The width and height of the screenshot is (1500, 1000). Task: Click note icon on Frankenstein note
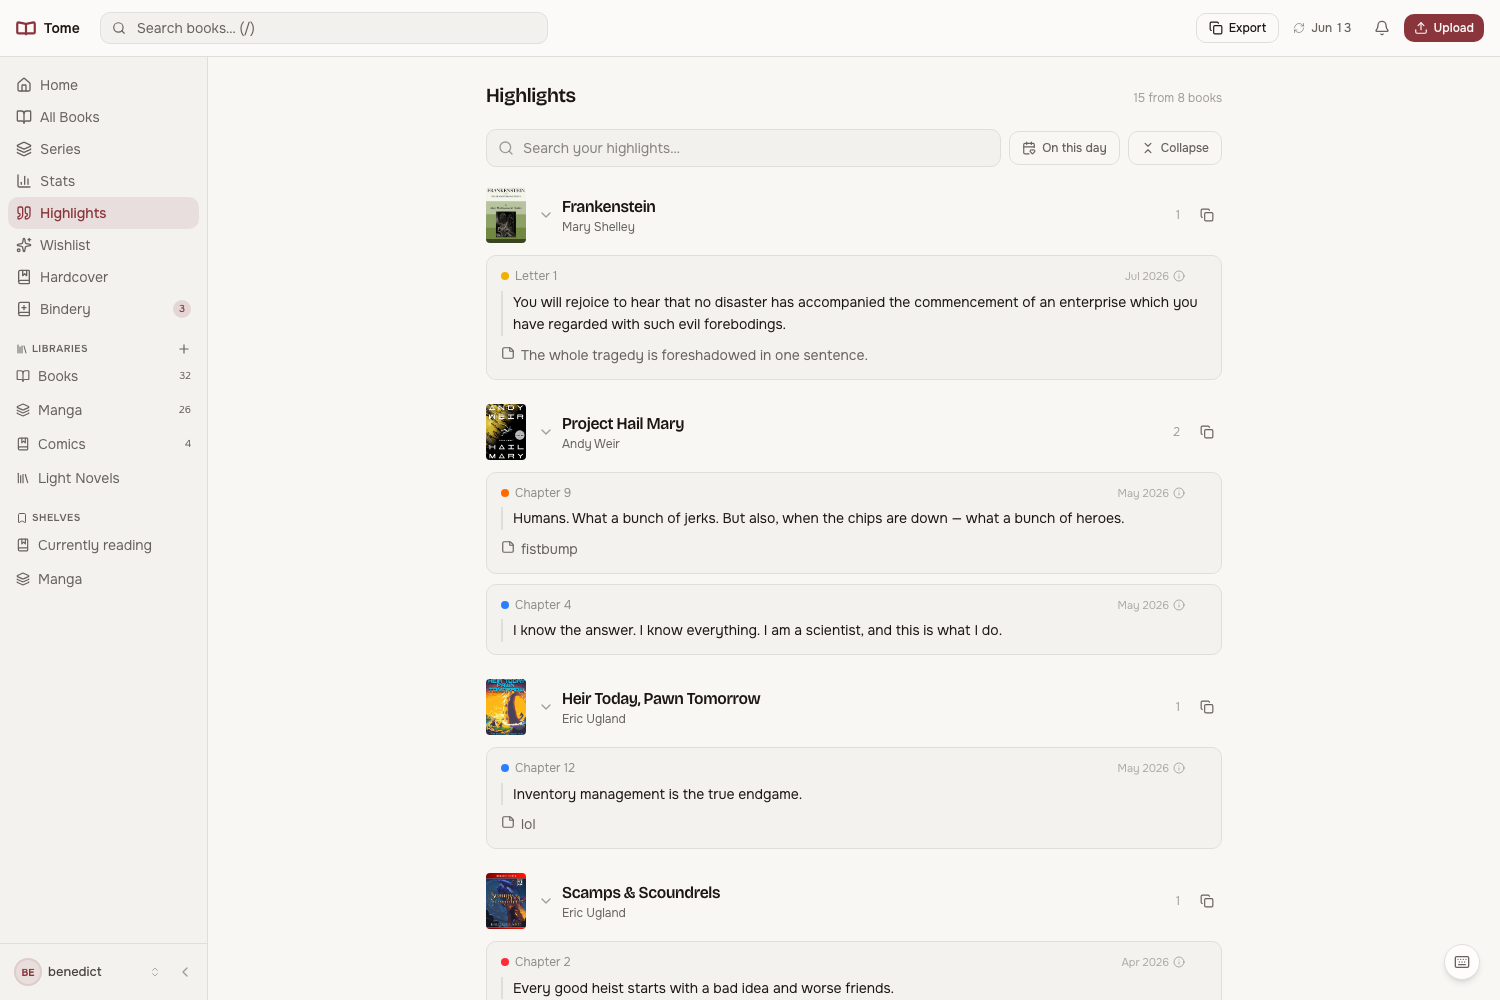point(508,354)
